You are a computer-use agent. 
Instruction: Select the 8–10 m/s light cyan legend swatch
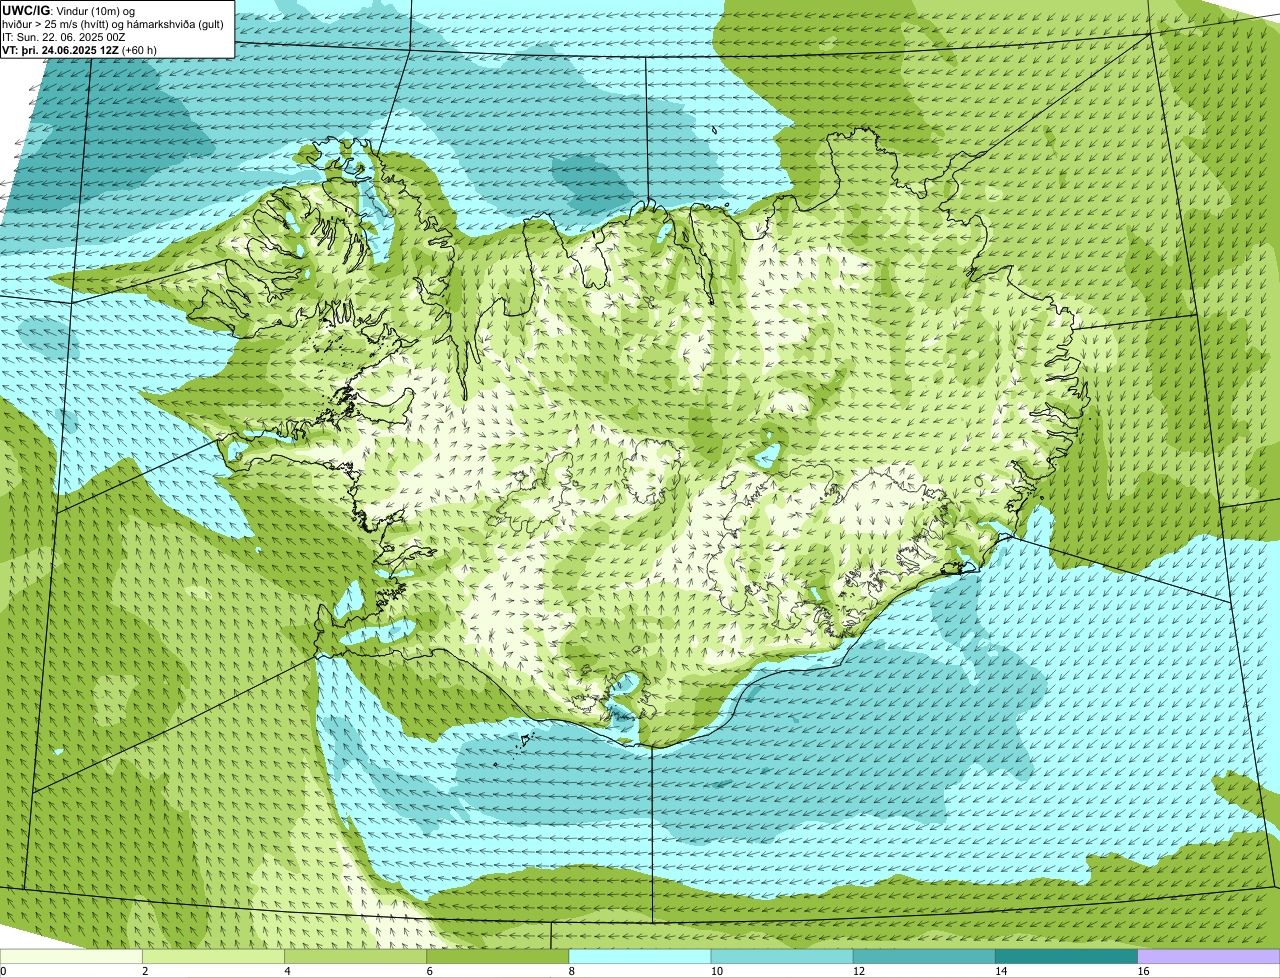pos(640,957)
